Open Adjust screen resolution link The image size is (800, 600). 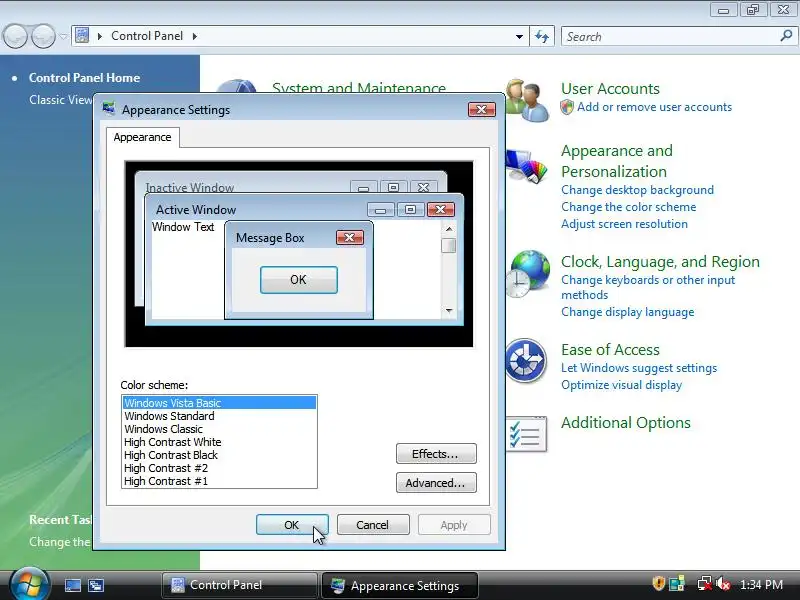[x=624, y=224]
